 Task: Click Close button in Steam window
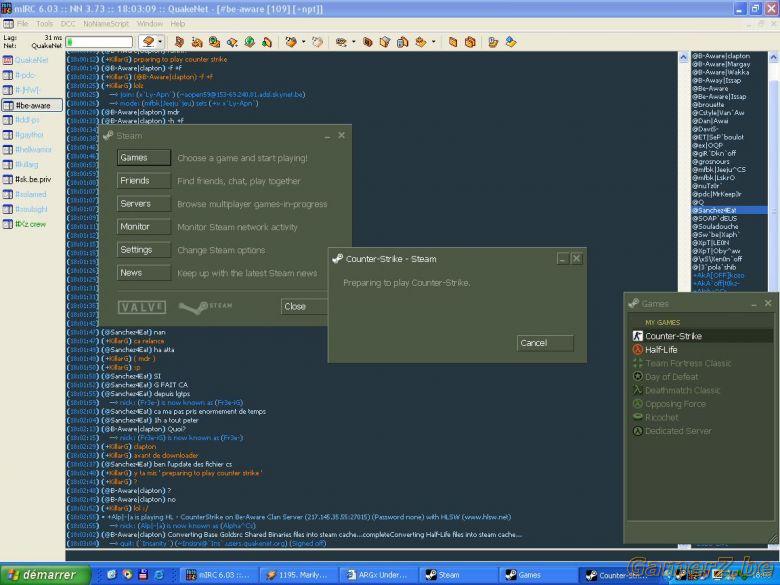[304, 306]
